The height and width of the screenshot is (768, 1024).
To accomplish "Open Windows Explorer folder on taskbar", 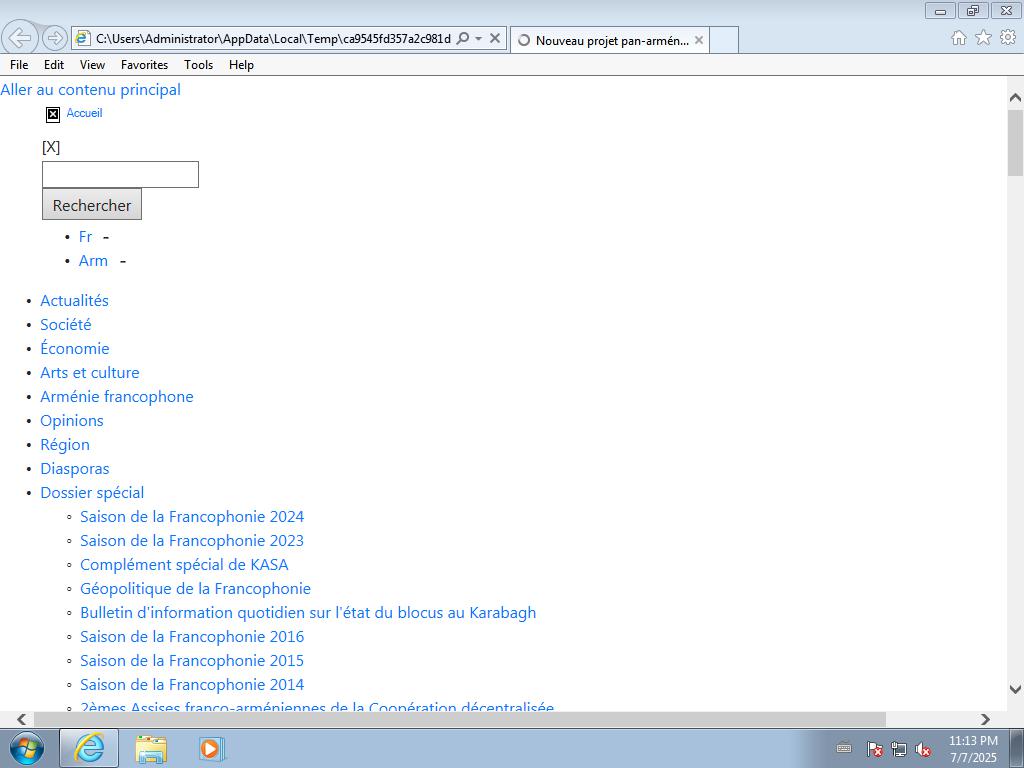I will click(x=151, y=748).
